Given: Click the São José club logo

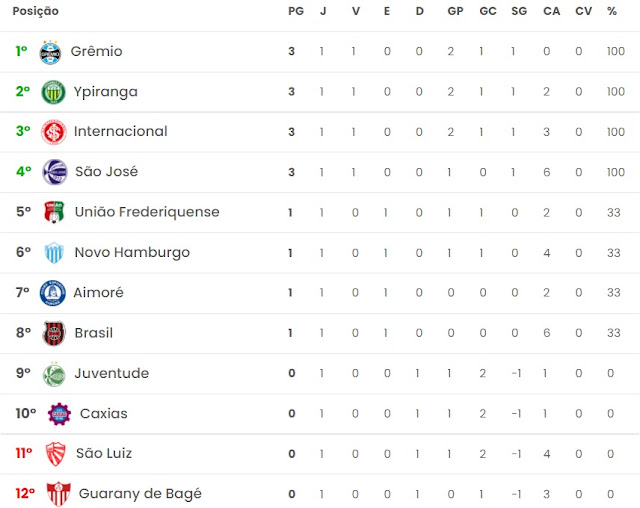Looking at the screenshot, I should click(55, 172).
